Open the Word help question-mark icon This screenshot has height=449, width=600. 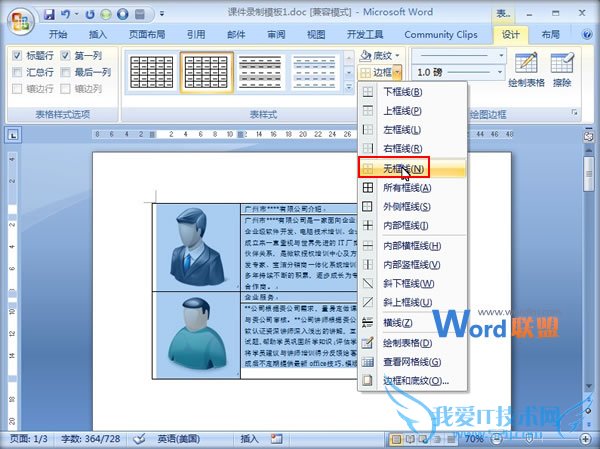[x=587, y=34]
